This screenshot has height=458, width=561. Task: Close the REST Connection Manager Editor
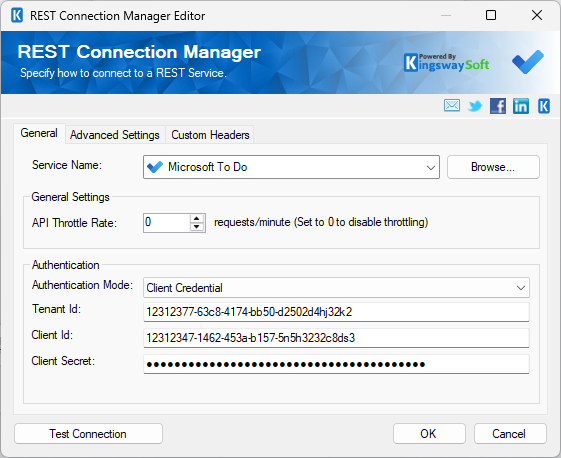[x=537, y=15]
